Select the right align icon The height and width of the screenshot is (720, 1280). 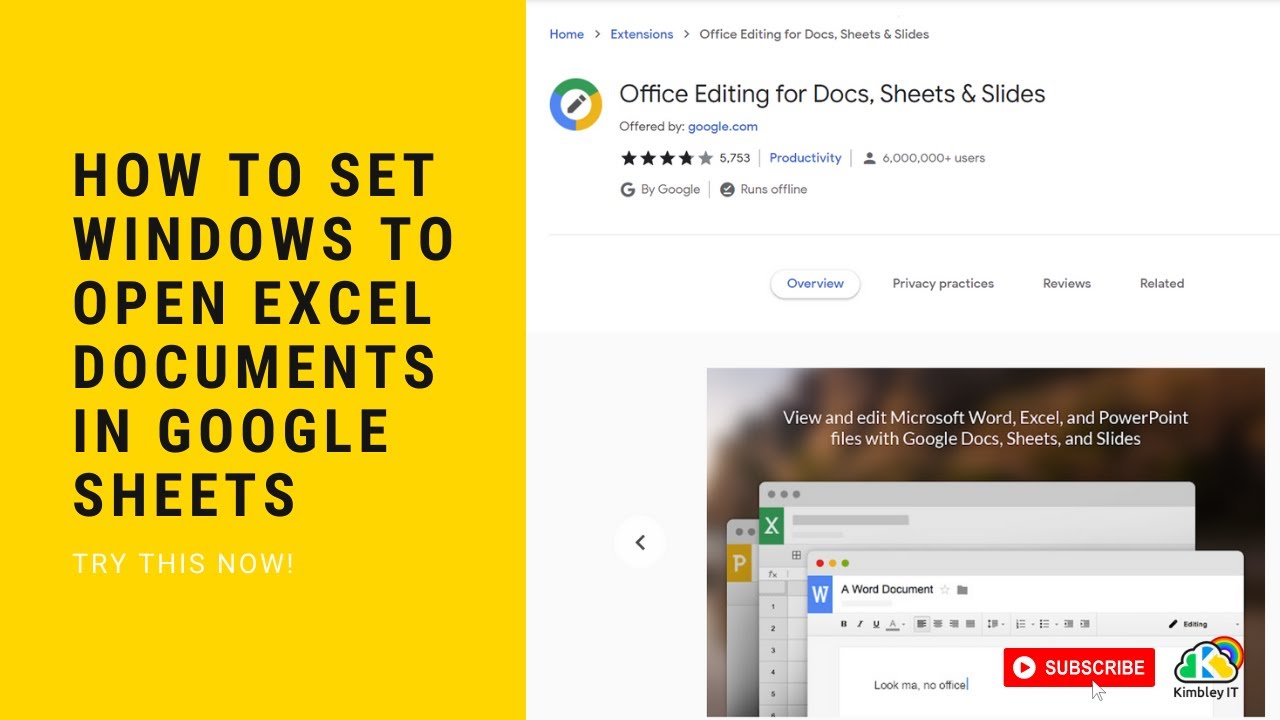954,624
